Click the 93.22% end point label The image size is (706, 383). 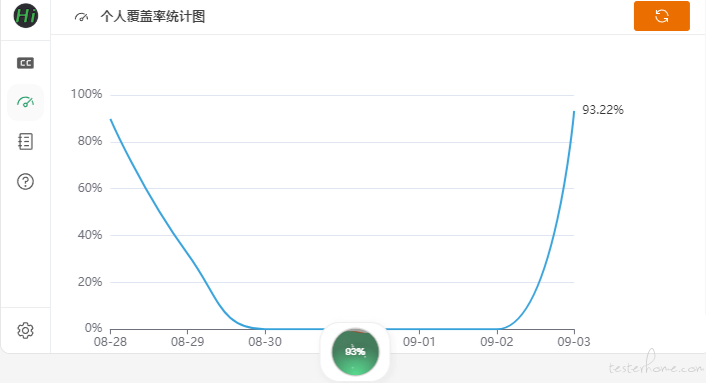pyautogui.click(x=602, y=110)
